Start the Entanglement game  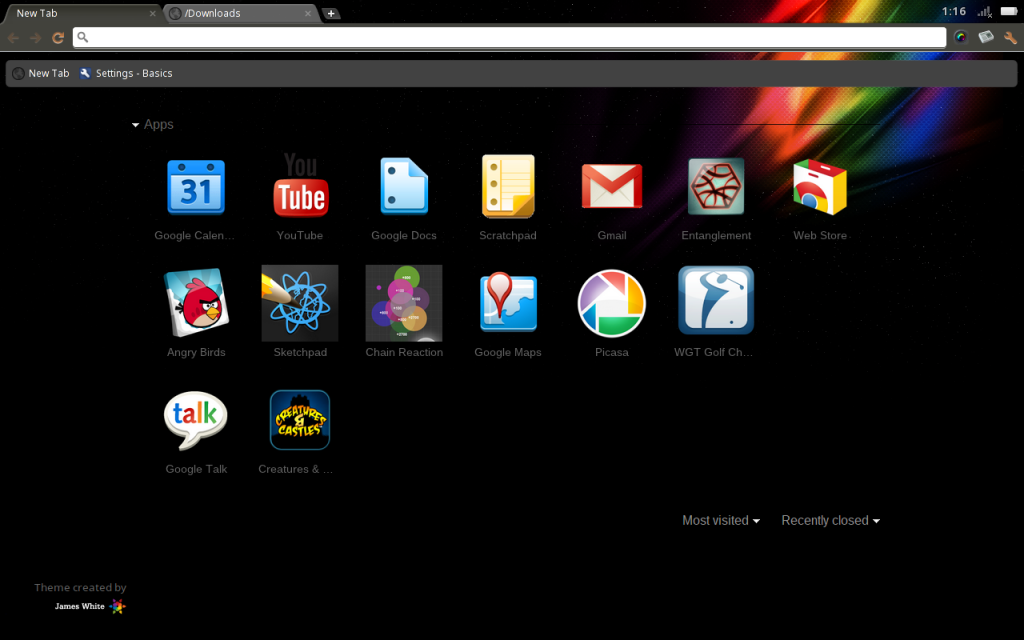[716, 187]
